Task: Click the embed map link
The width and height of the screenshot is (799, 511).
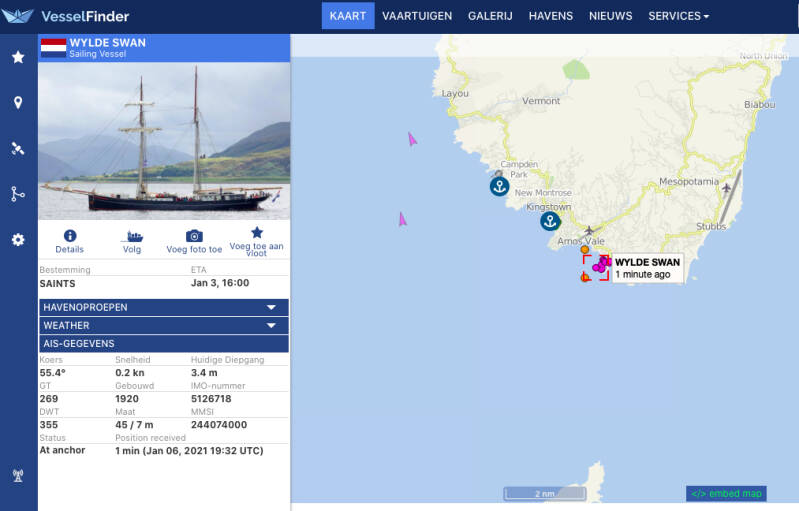Action: click(726, 493)
